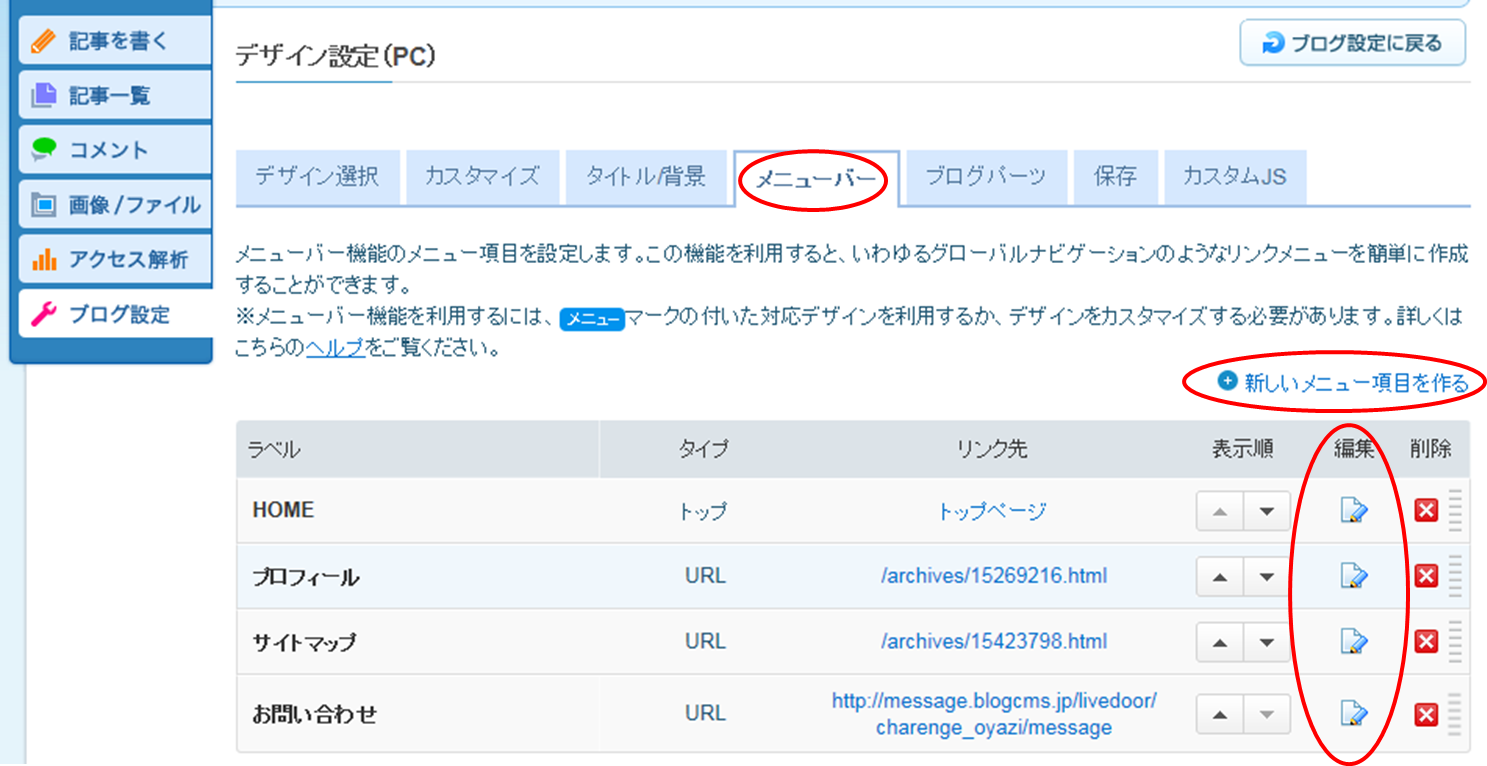
Task: Move プロフィール row down in display order
Action: (x=1267, y=576)
